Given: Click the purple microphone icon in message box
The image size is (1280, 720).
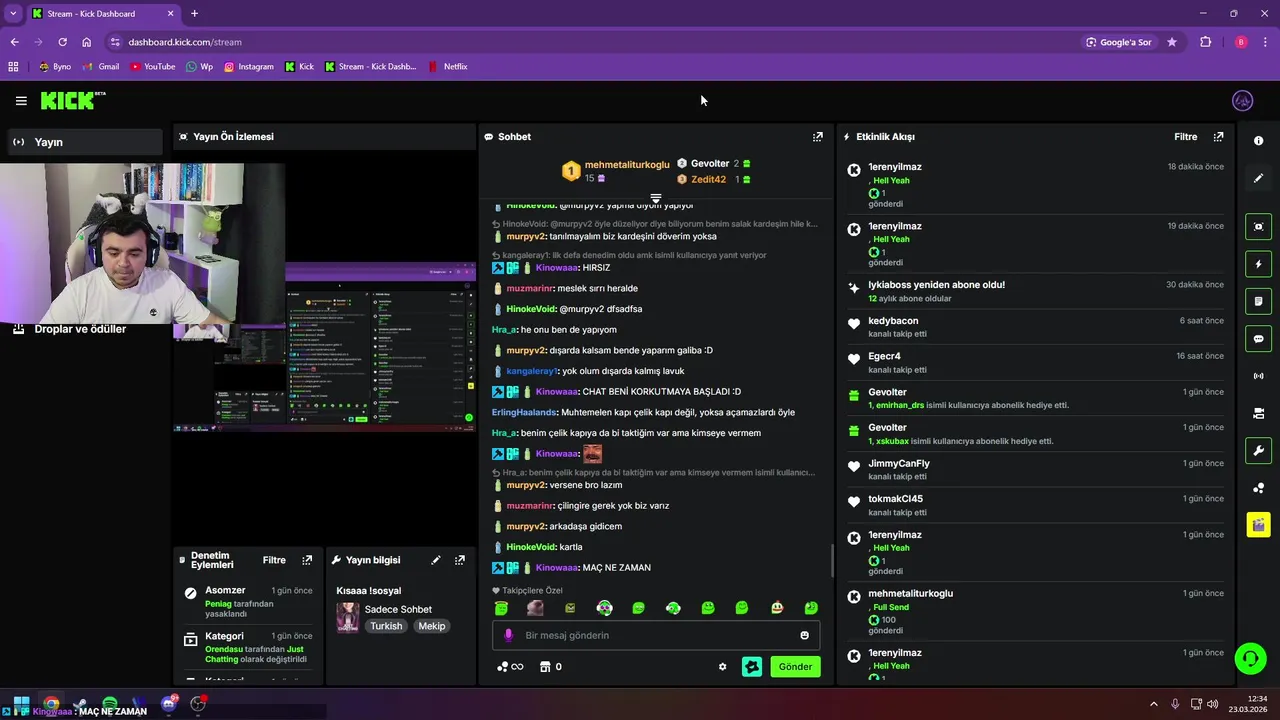Looking at the screenshot, I should pos(508,635).
